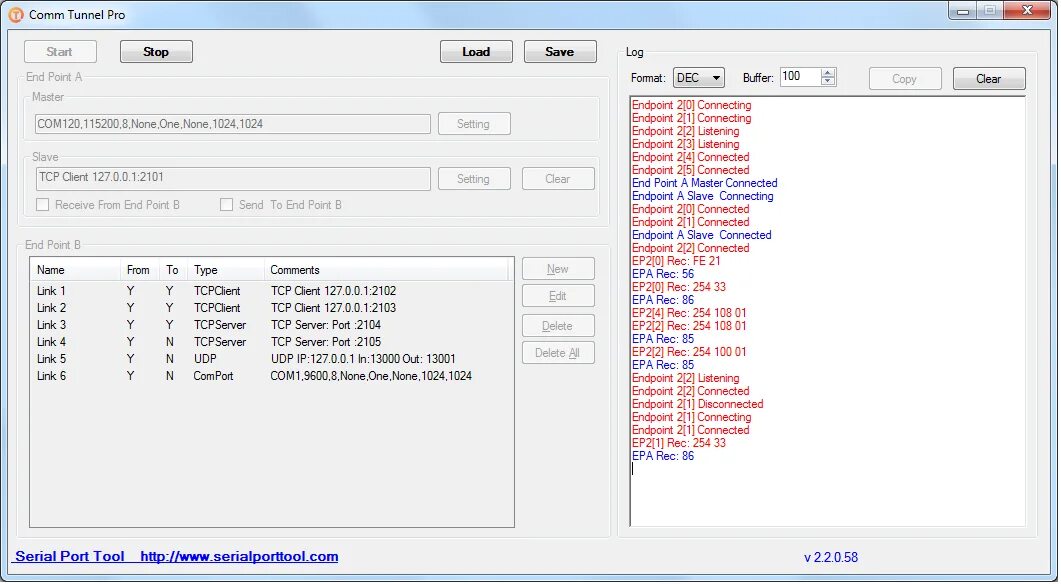Select the Link 2 row
This screenshot has width=1061, height=584.
271,307
